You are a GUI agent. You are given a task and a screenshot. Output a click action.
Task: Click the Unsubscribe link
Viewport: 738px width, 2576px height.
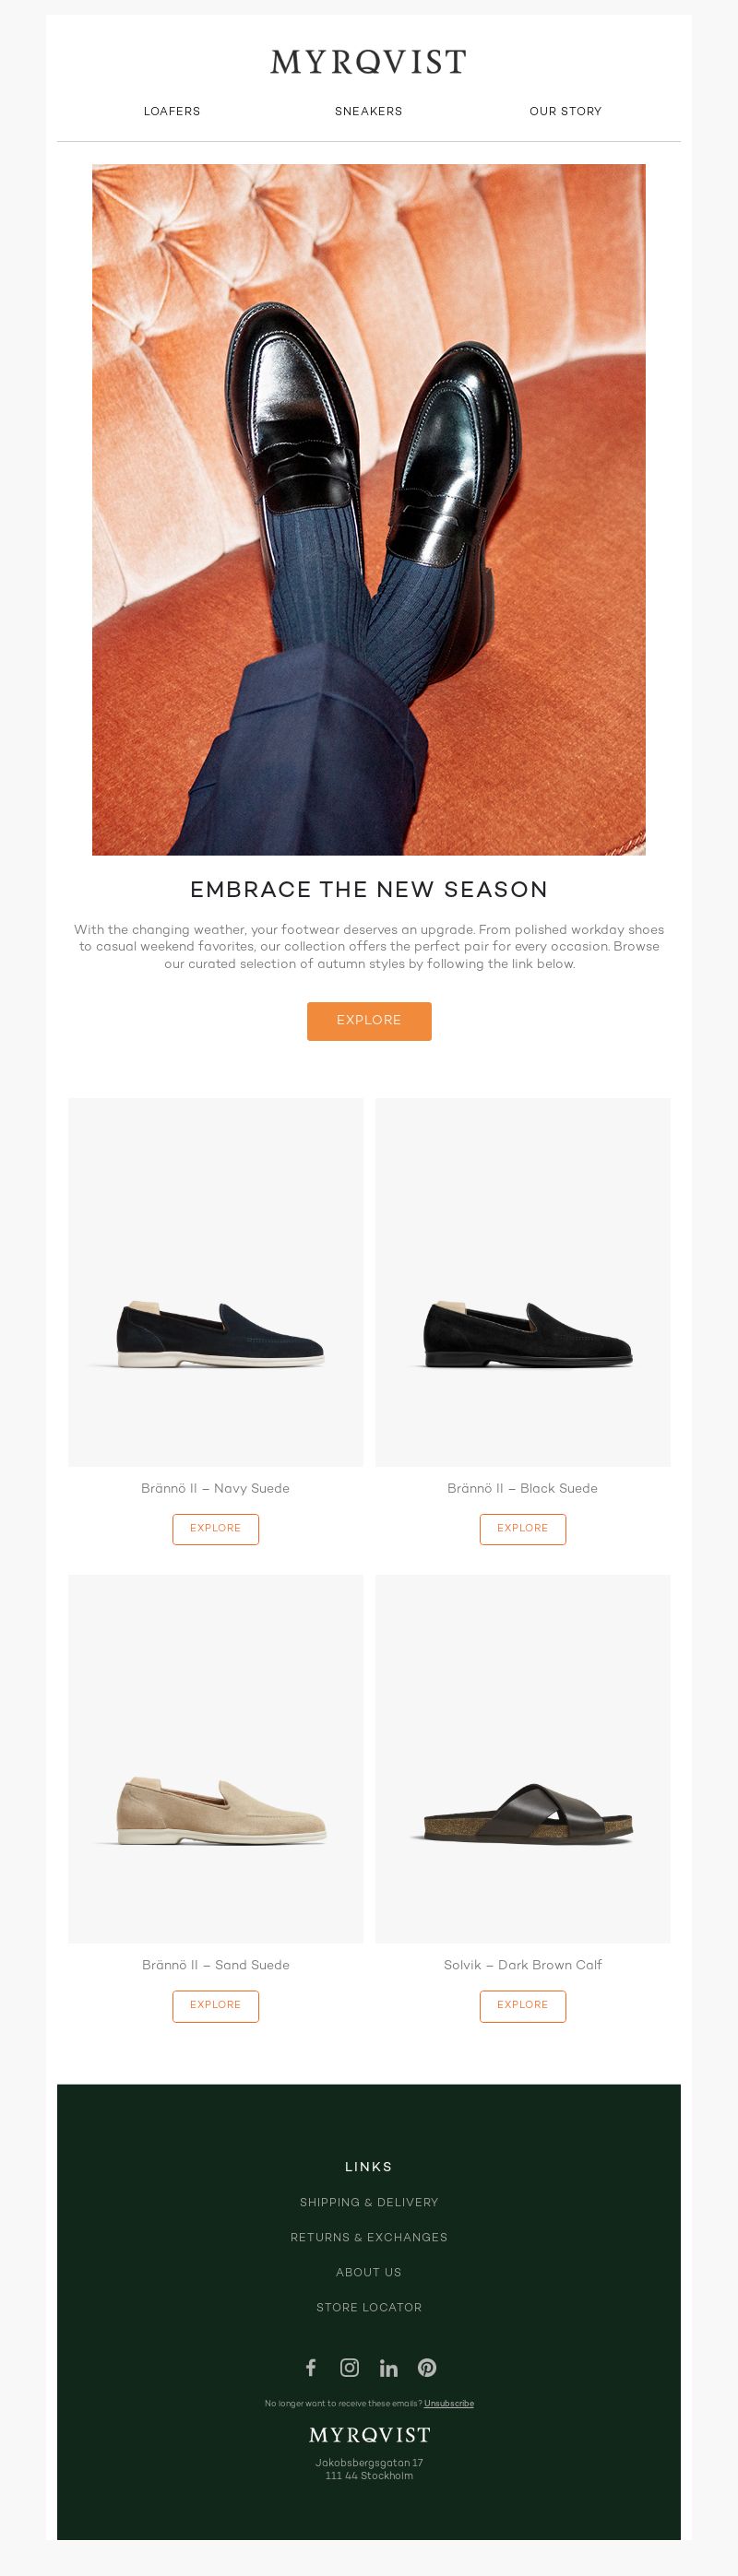click(x=449, y=2403)
